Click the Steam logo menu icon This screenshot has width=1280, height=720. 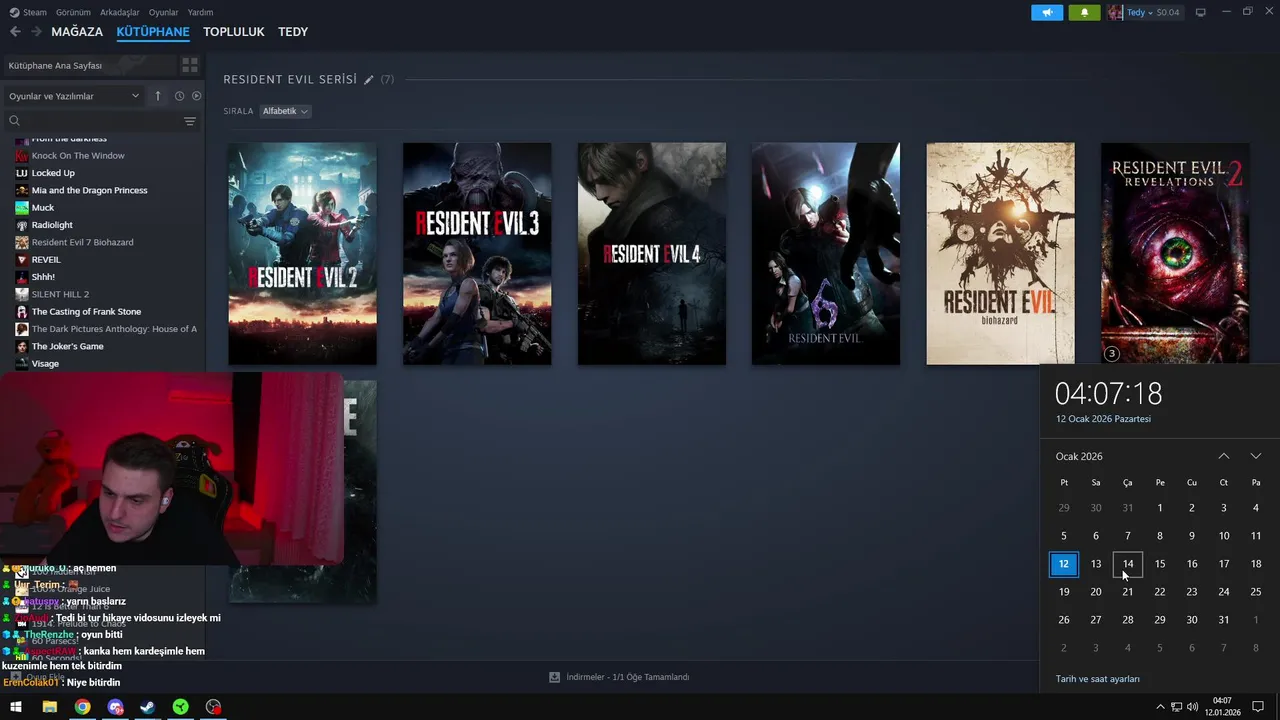click(14, 12)
